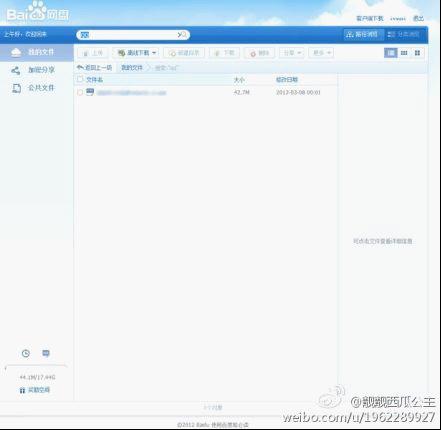Click inside the search input field
This screenshot has width=441, height=430.
point(133,35)
